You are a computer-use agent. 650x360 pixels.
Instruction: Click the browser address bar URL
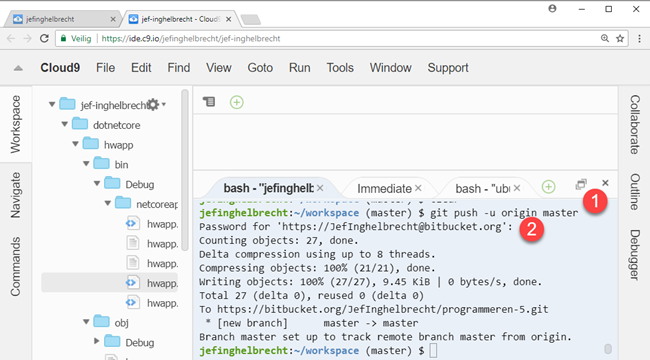191,39
